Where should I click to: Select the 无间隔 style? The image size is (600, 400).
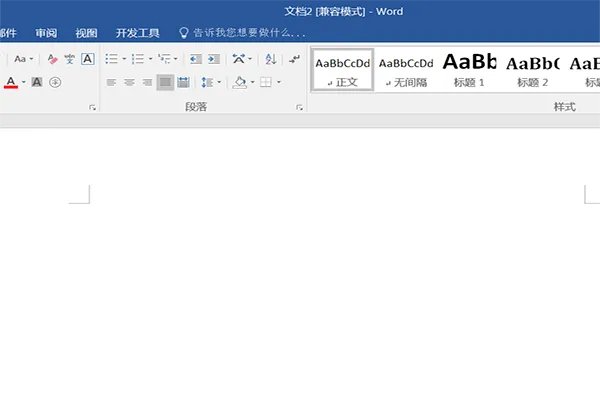(x=406, y=70)
